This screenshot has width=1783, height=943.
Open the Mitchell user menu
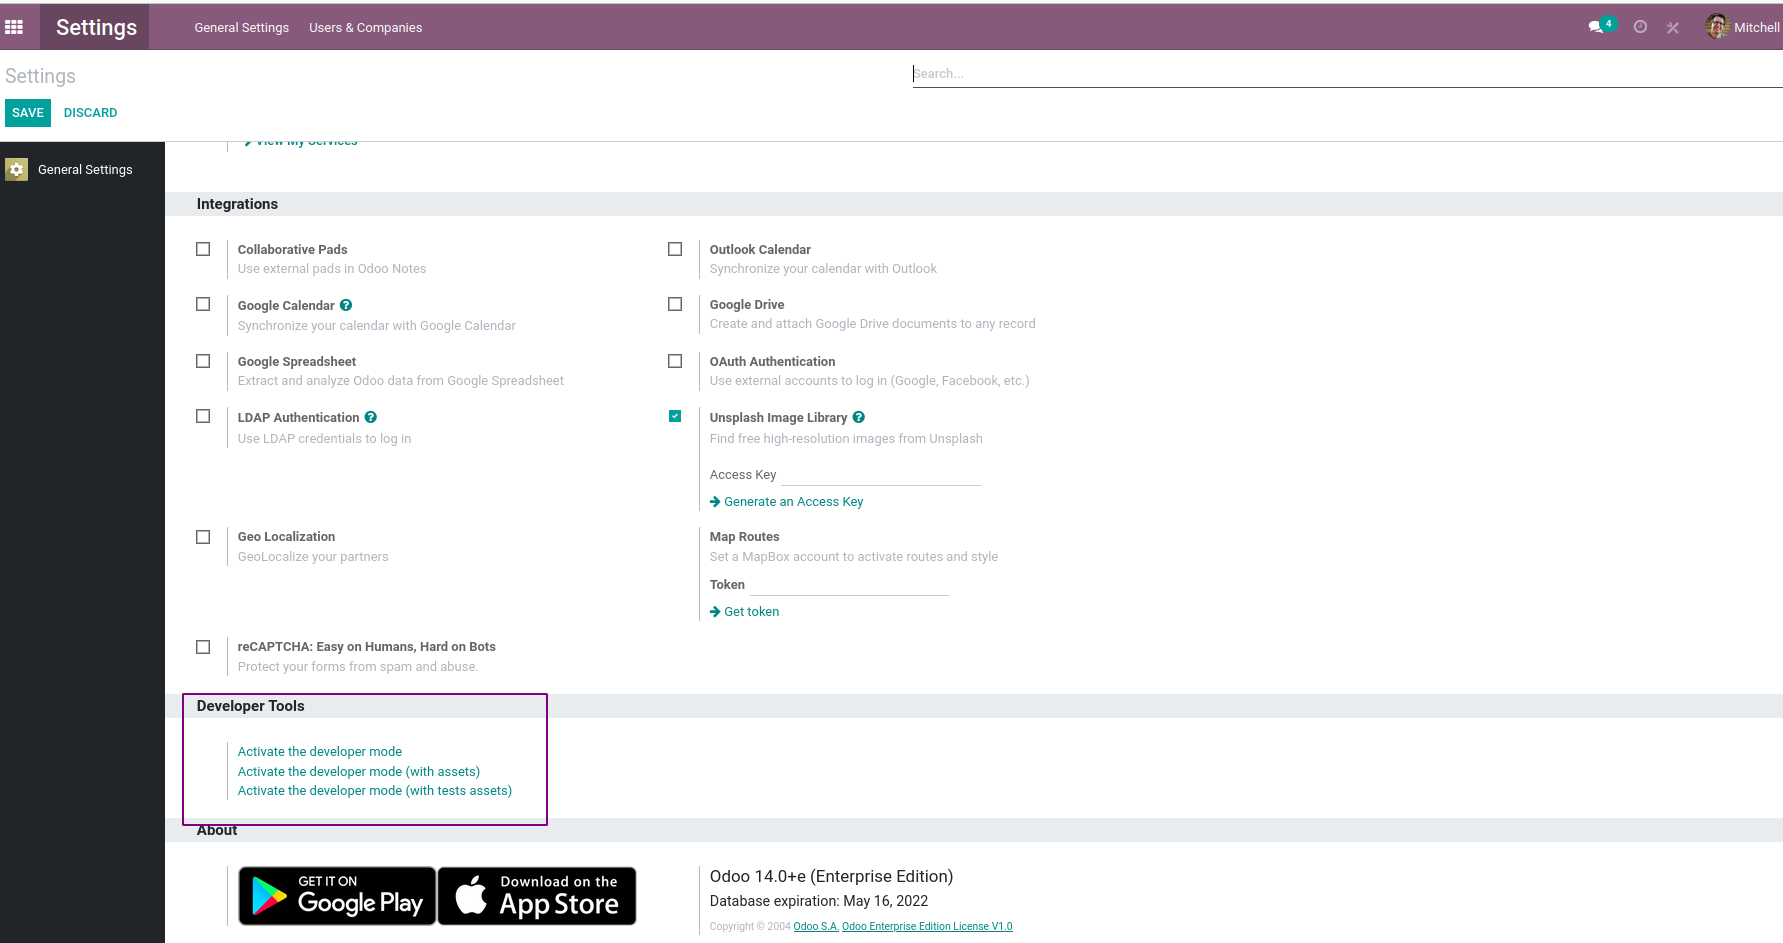tap(1742, 27)
